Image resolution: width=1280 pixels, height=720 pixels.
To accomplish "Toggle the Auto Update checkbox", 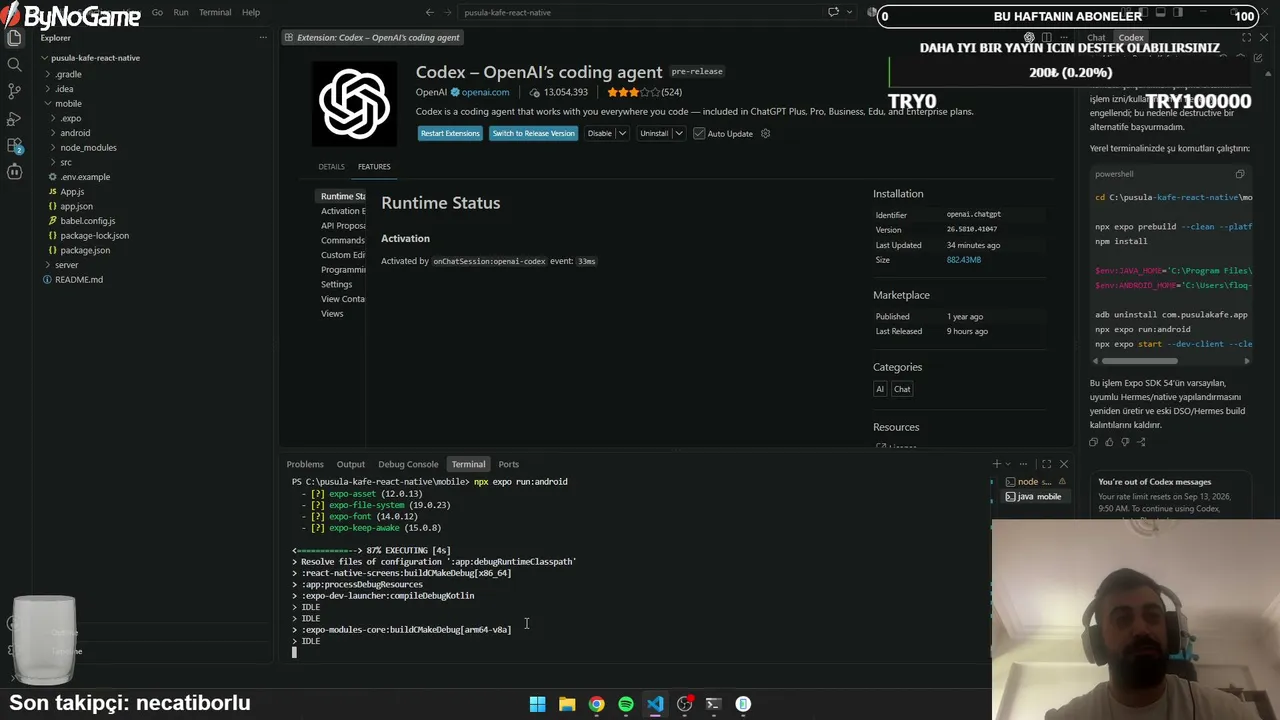I will coord(699,133).
